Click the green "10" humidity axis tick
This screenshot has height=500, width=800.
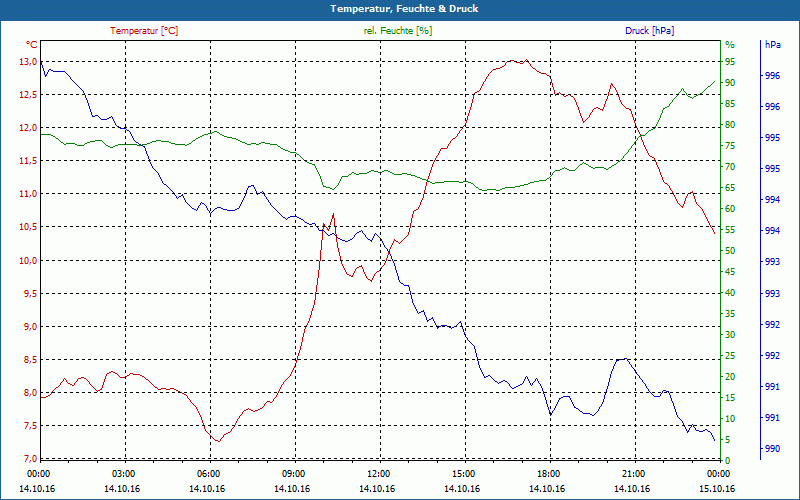(x=730, y=419)
